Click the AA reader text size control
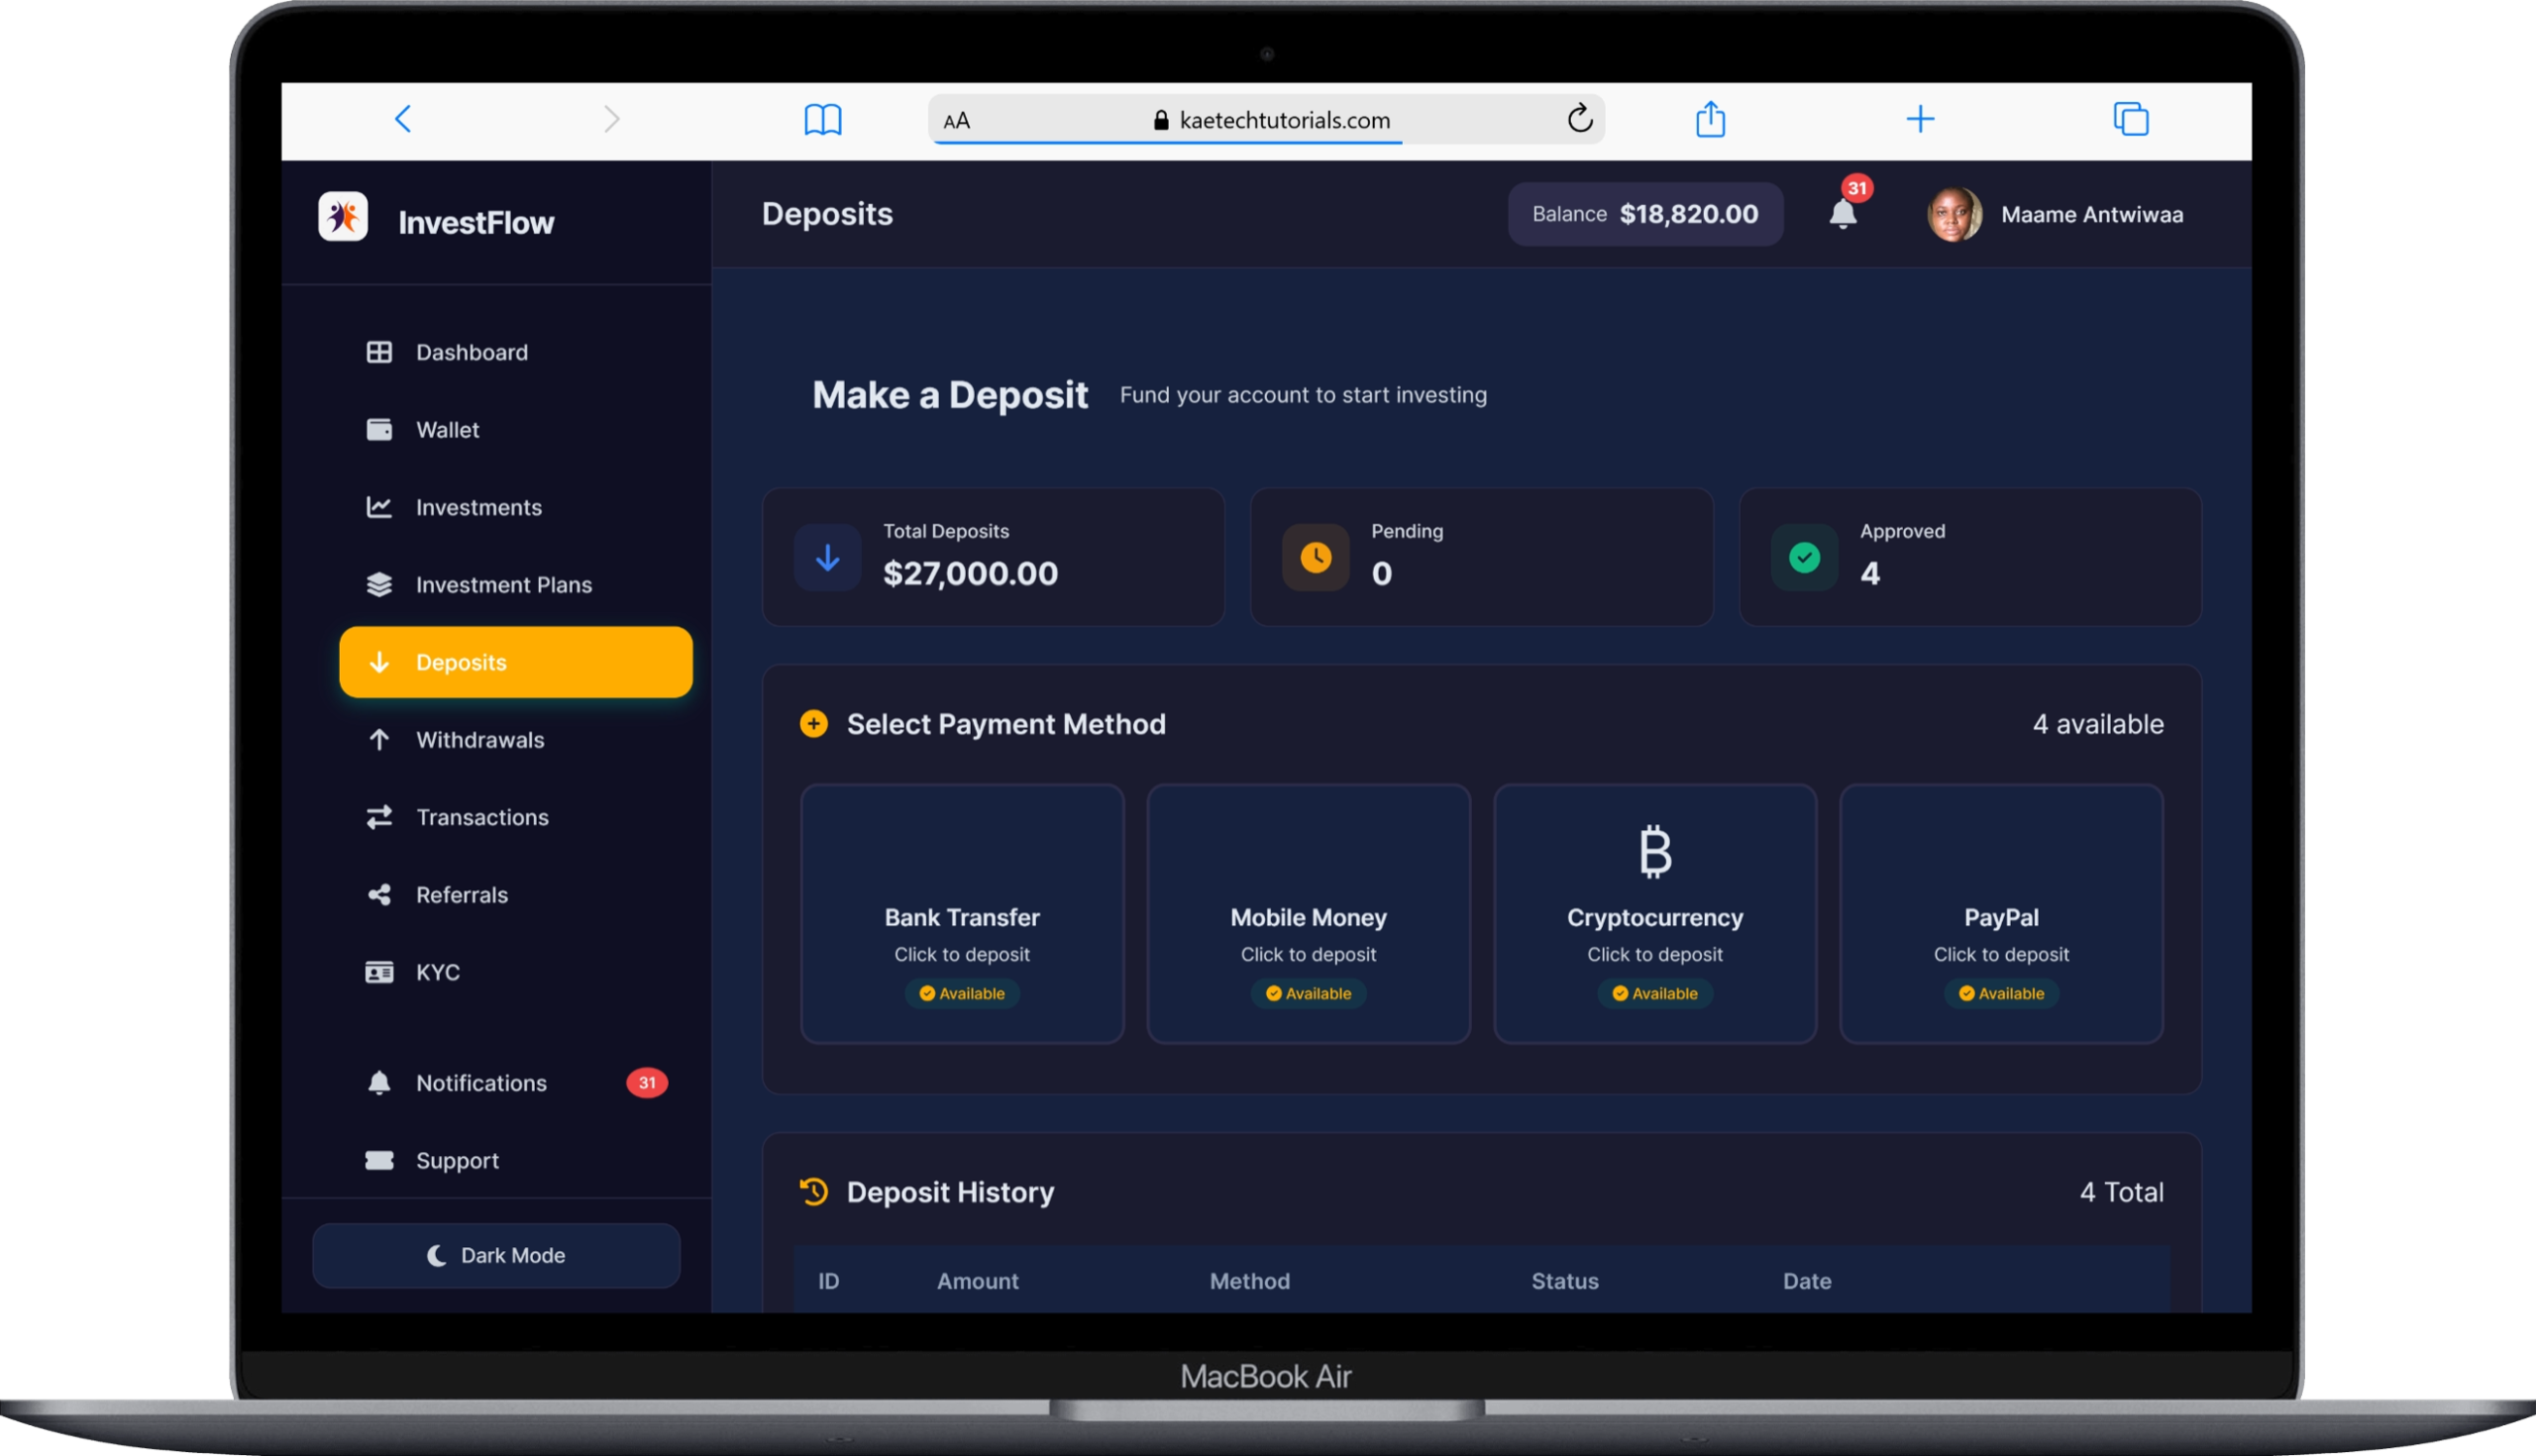 956,121
